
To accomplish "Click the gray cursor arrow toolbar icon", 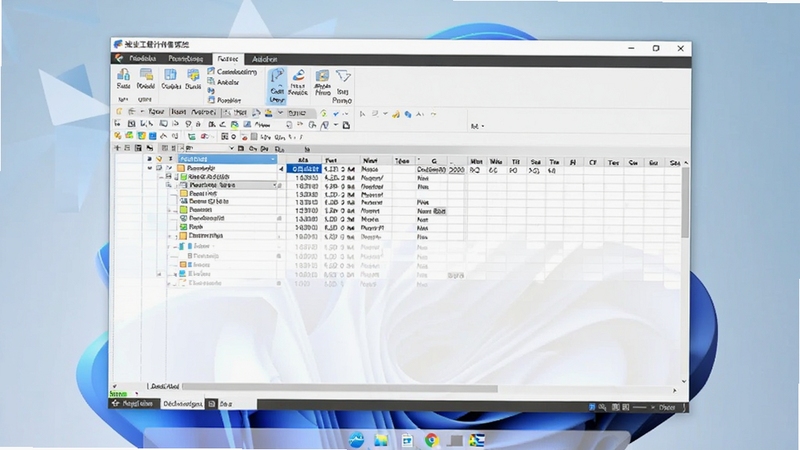I will (x=362, y=114).
